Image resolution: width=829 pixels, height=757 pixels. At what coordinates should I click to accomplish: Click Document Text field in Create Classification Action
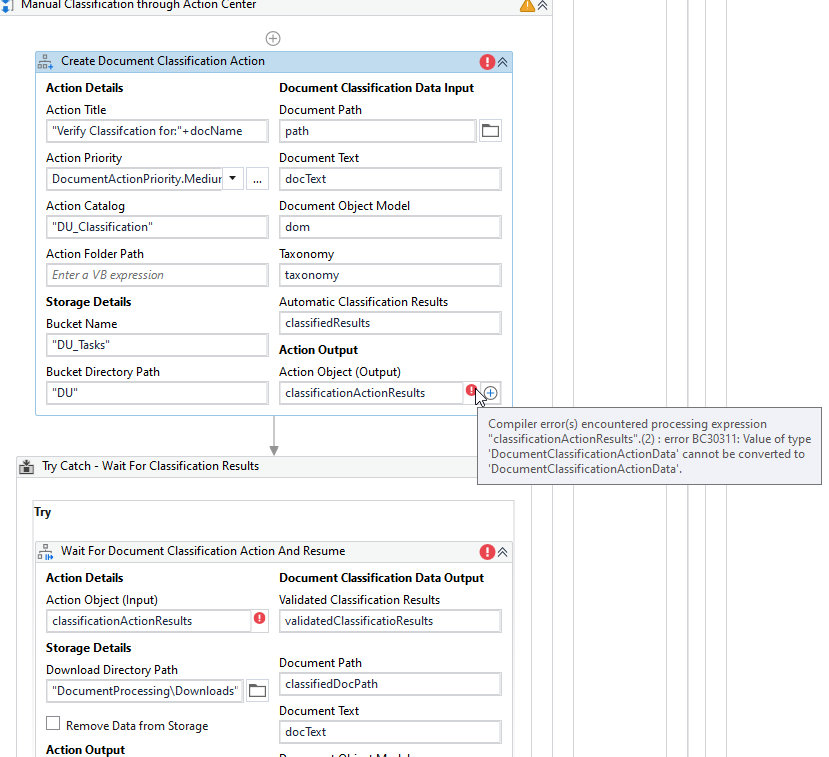(390, 179)
